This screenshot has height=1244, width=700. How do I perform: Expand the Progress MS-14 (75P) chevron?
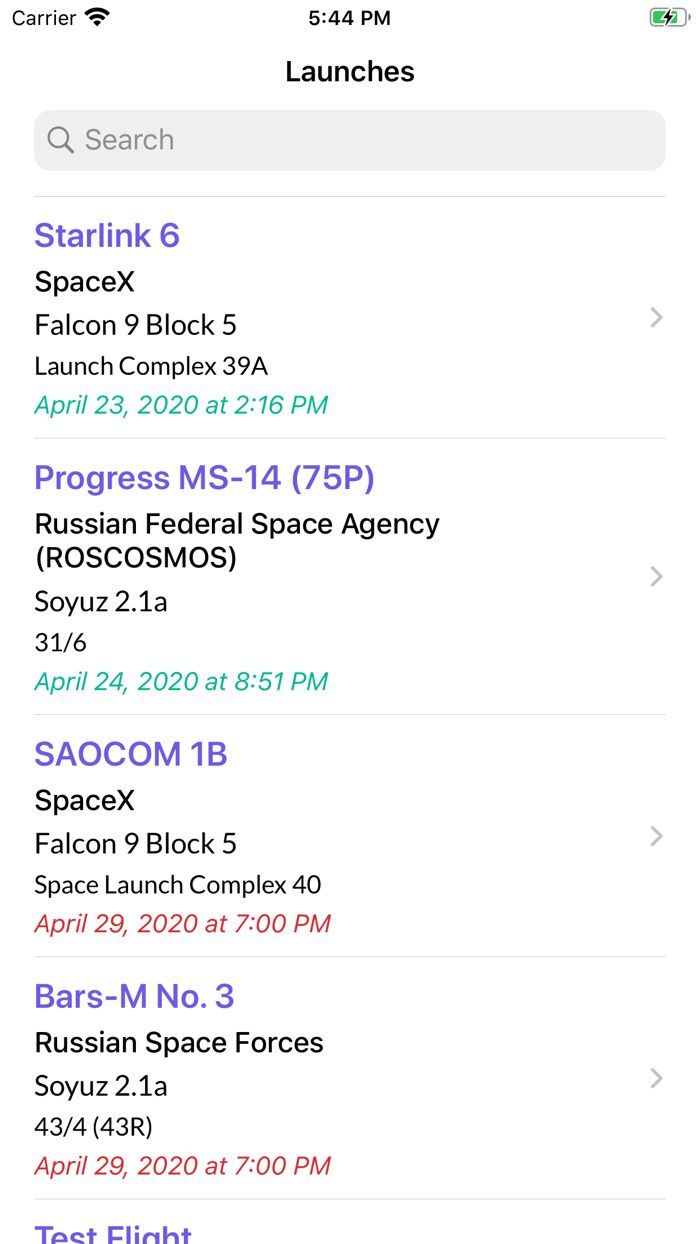[x=656, y=577]
